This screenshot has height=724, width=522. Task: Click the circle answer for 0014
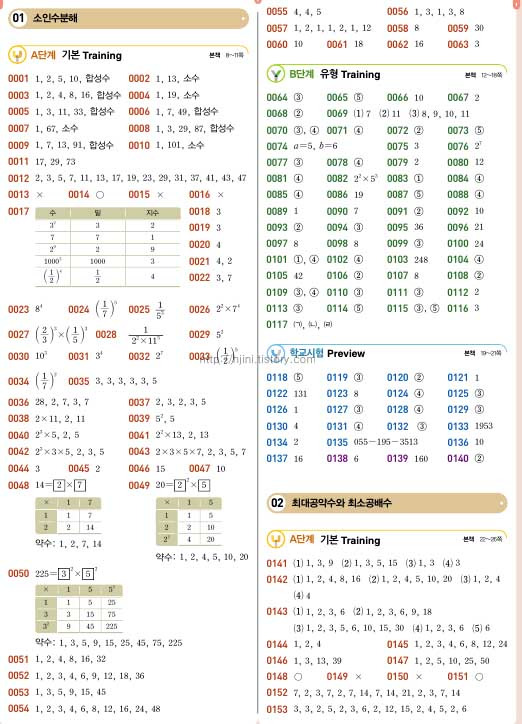point(100,195)
